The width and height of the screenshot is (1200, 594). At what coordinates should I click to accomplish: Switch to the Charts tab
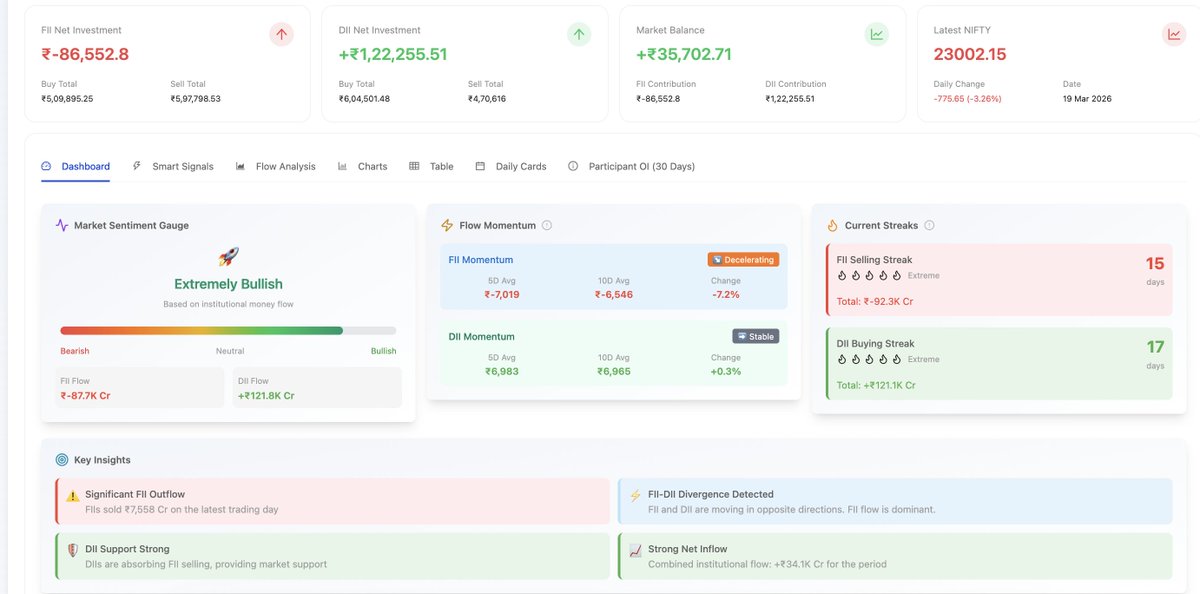point(363,166)
